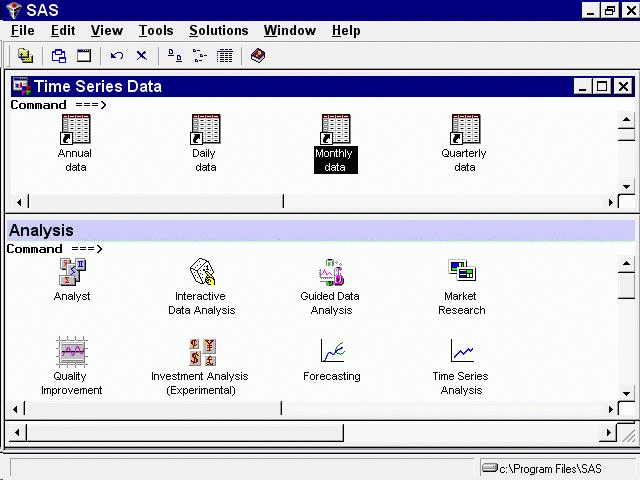Launch Investment Analysis (Experimental)
This screenshot has width=640, height=480.
point(202,352)
